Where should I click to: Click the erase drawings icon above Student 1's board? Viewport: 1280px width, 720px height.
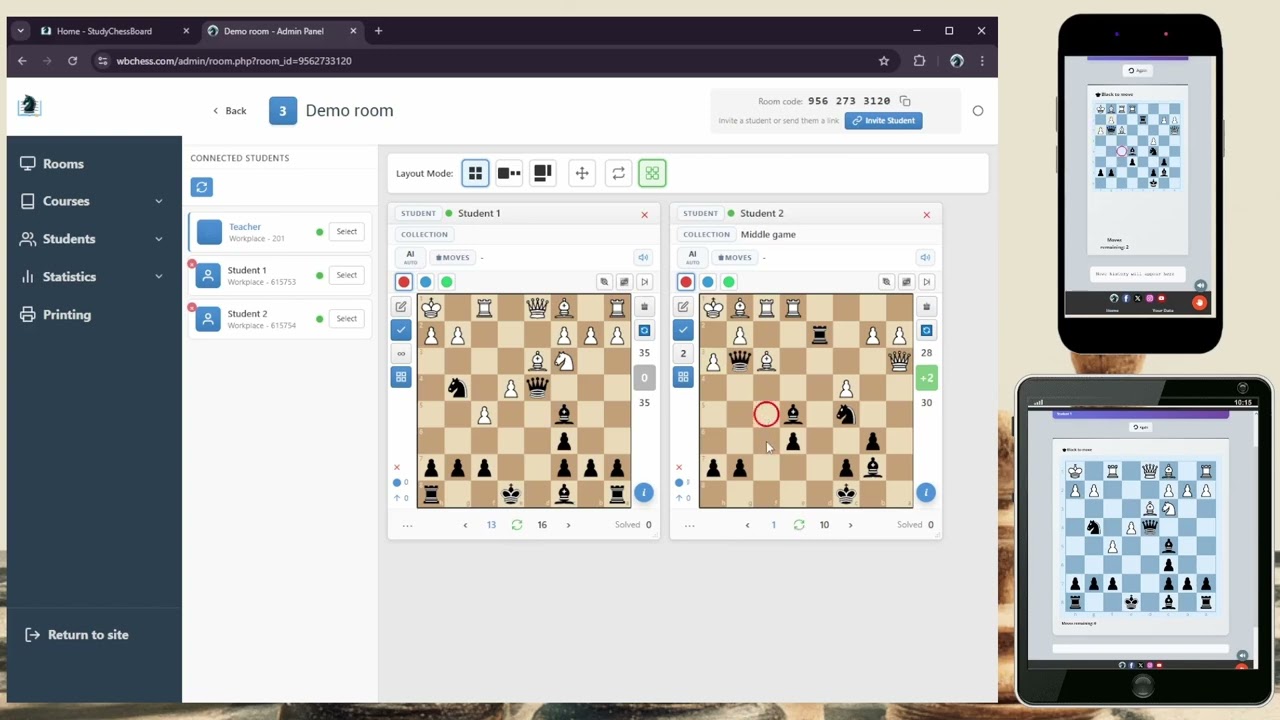(604, 282)
